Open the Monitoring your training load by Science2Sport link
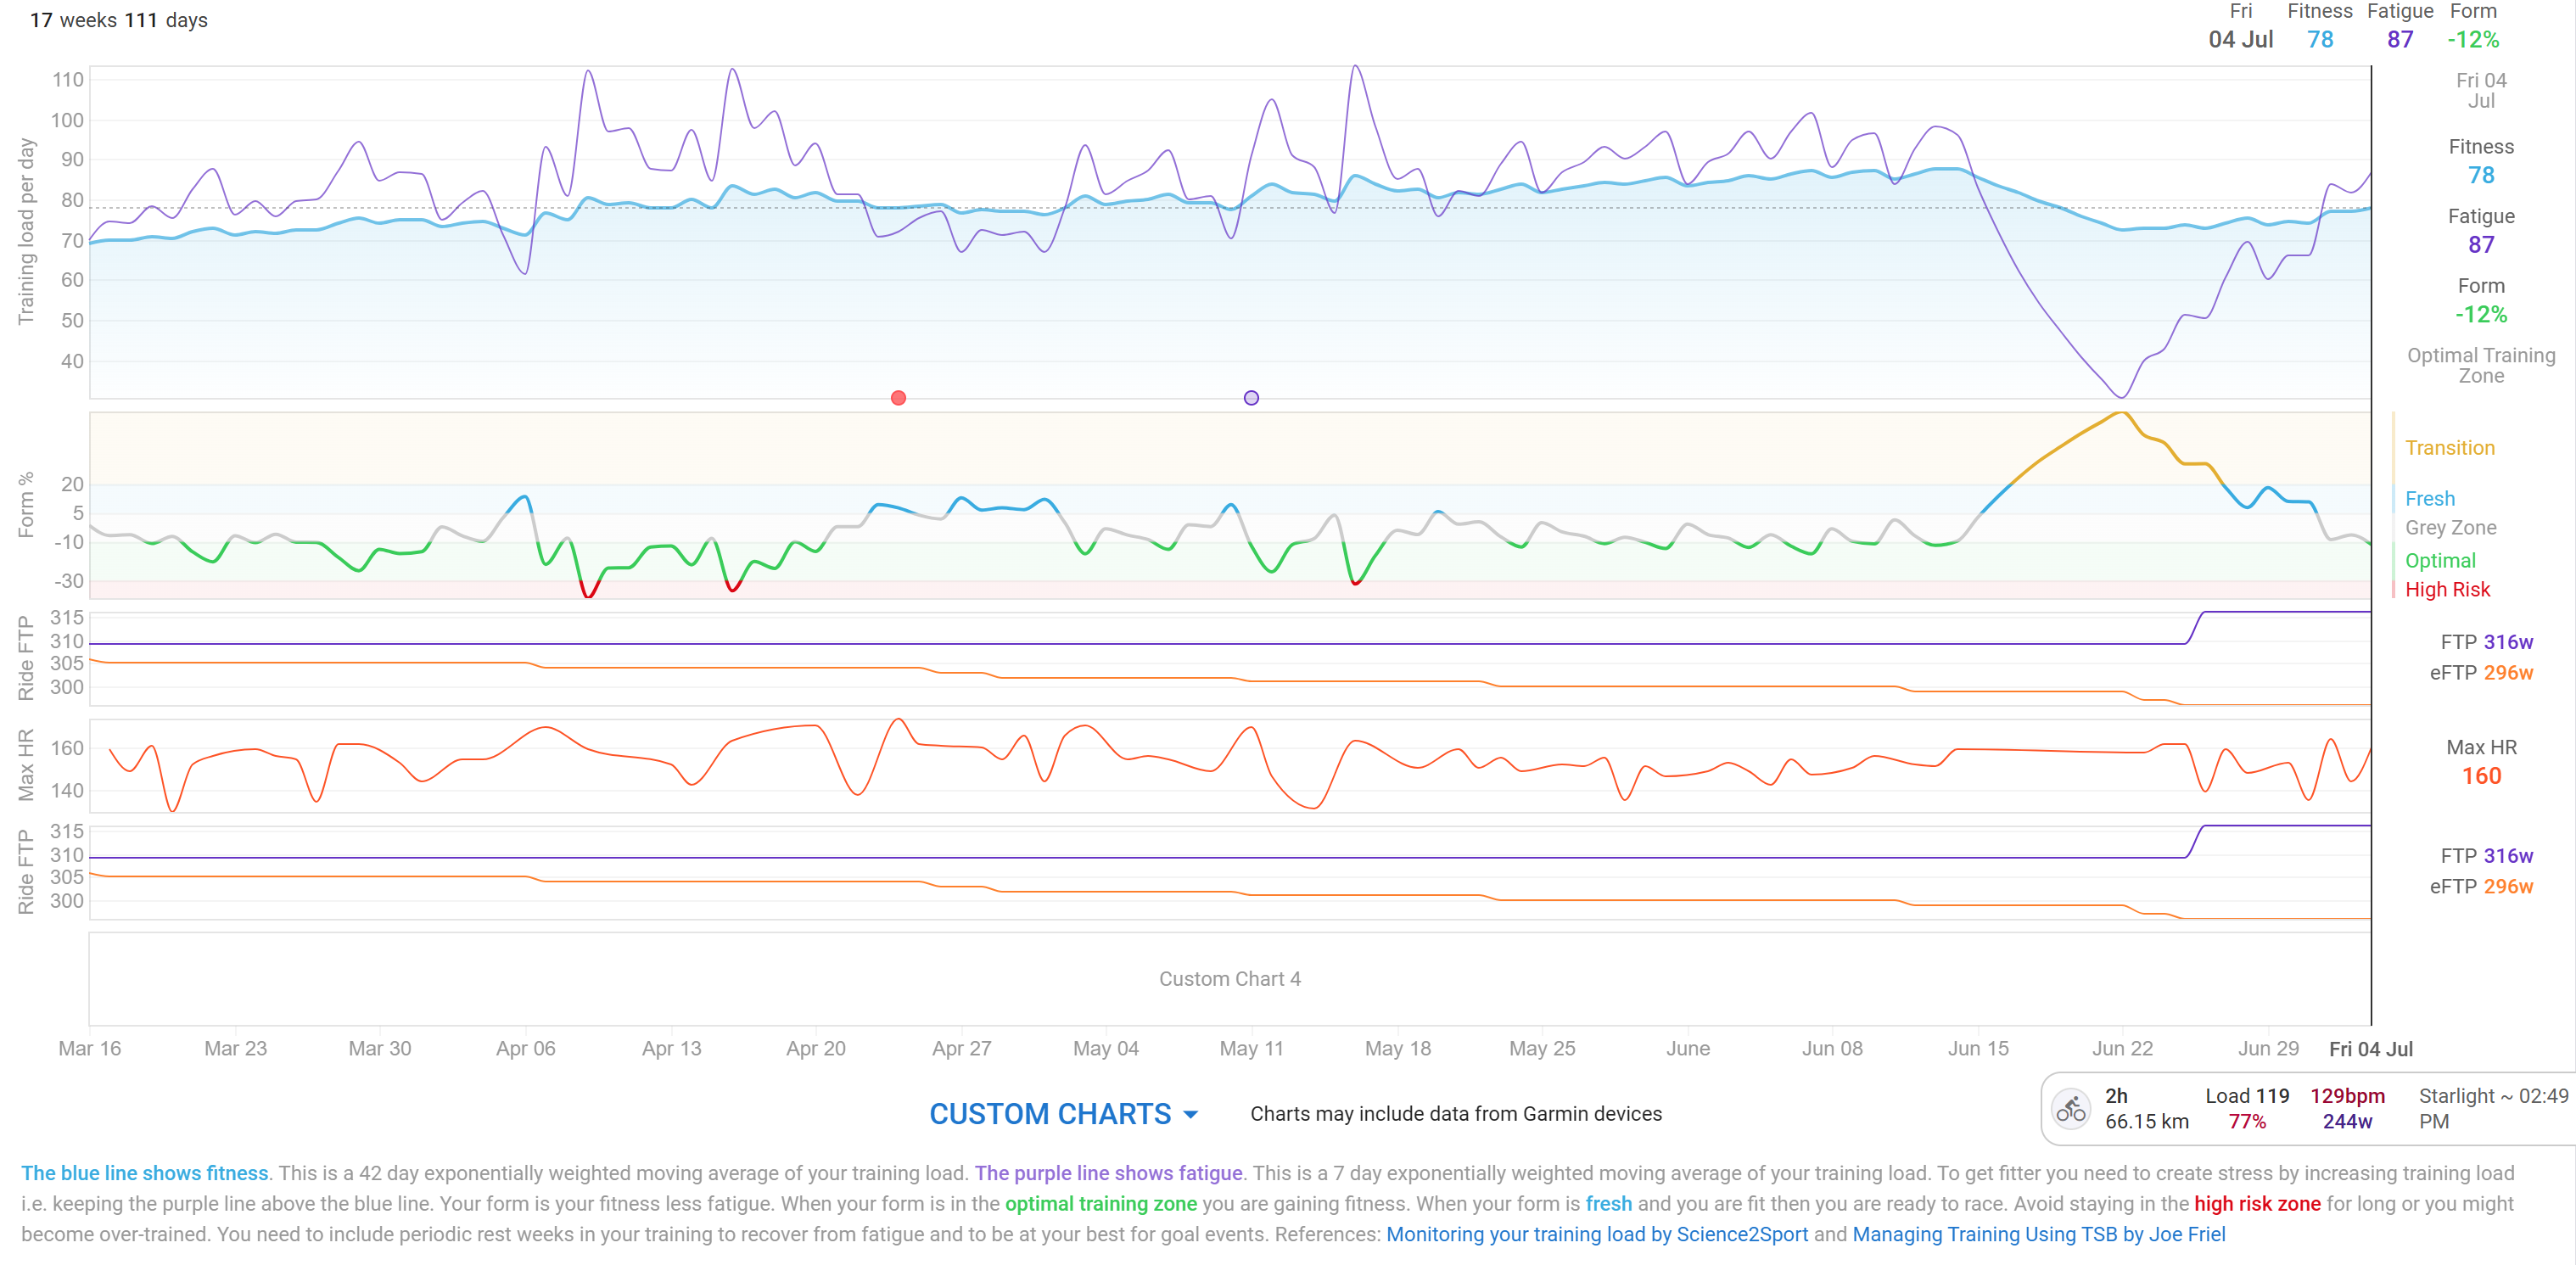2576x1265 pixels. (x=1596, y=1234)
